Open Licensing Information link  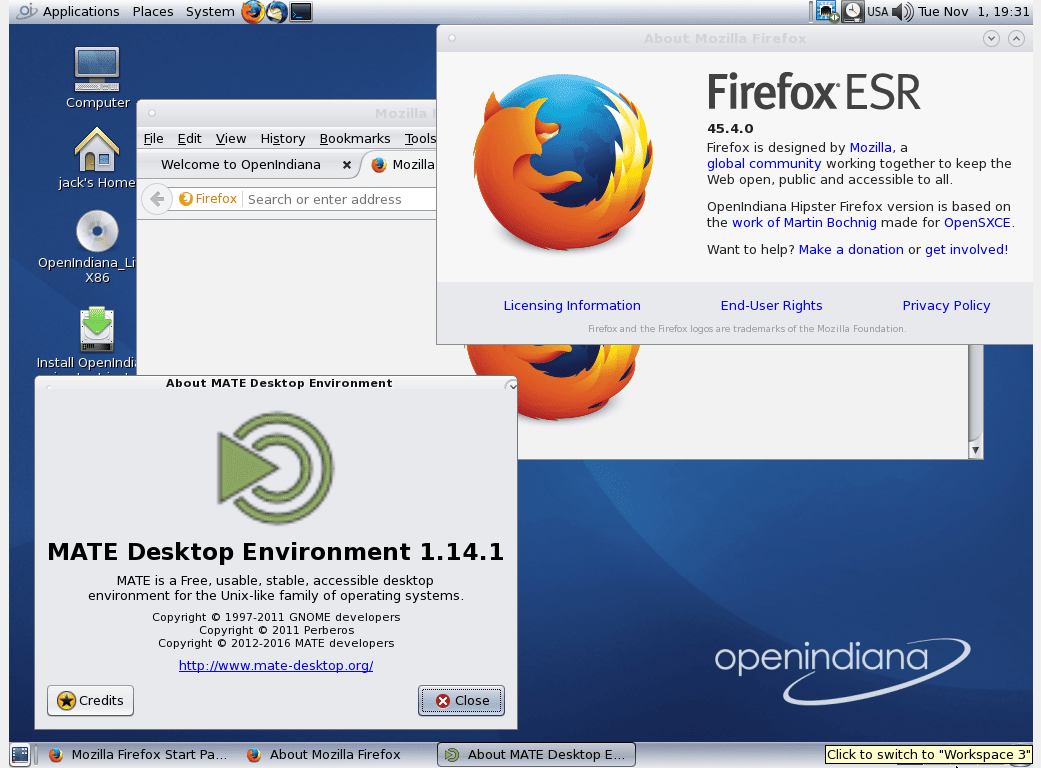pos(572,305)
